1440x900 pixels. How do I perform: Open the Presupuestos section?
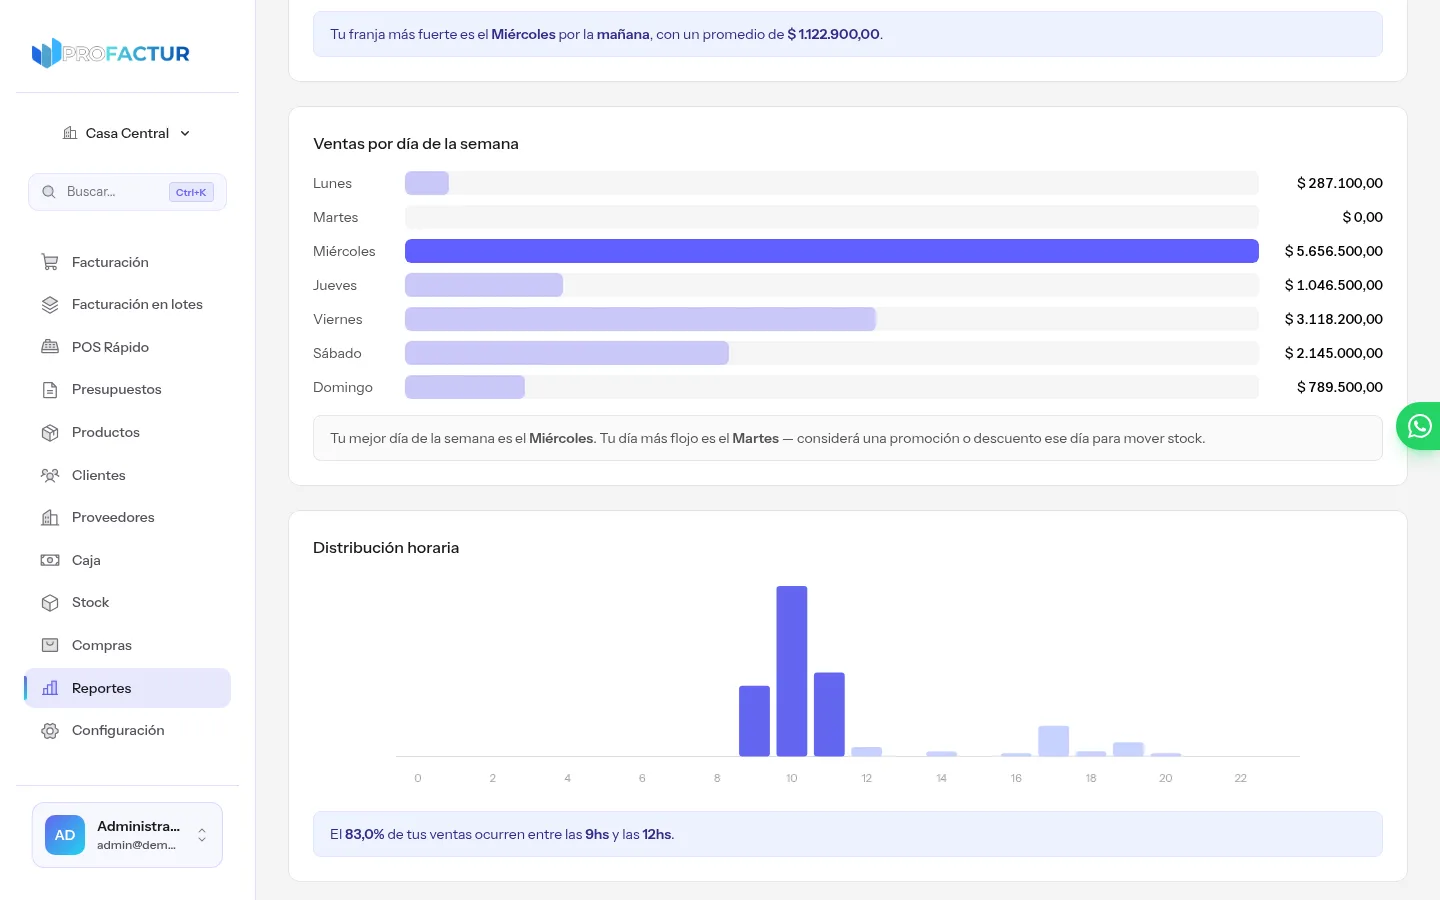(x=127, y=390)
